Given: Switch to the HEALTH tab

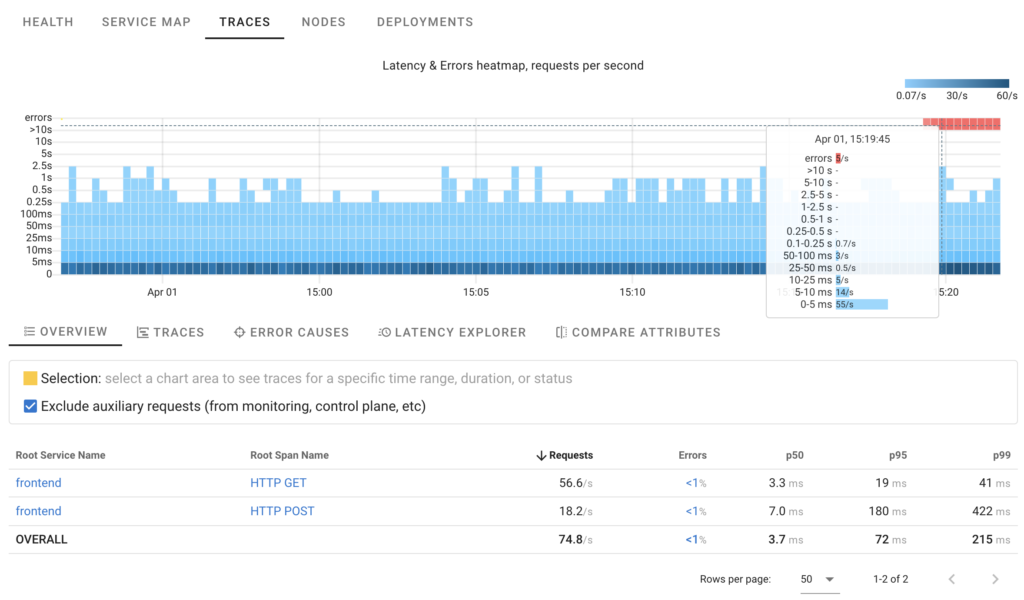Looking at the screenshot, I should point(47,21).
